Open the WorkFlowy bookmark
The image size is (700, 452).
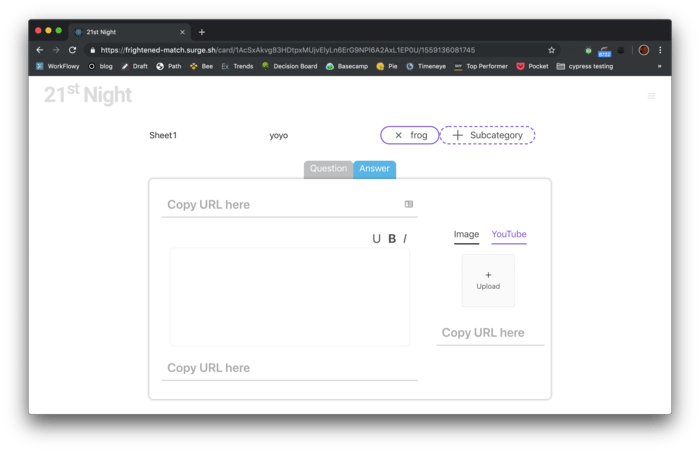coord(60,66)
